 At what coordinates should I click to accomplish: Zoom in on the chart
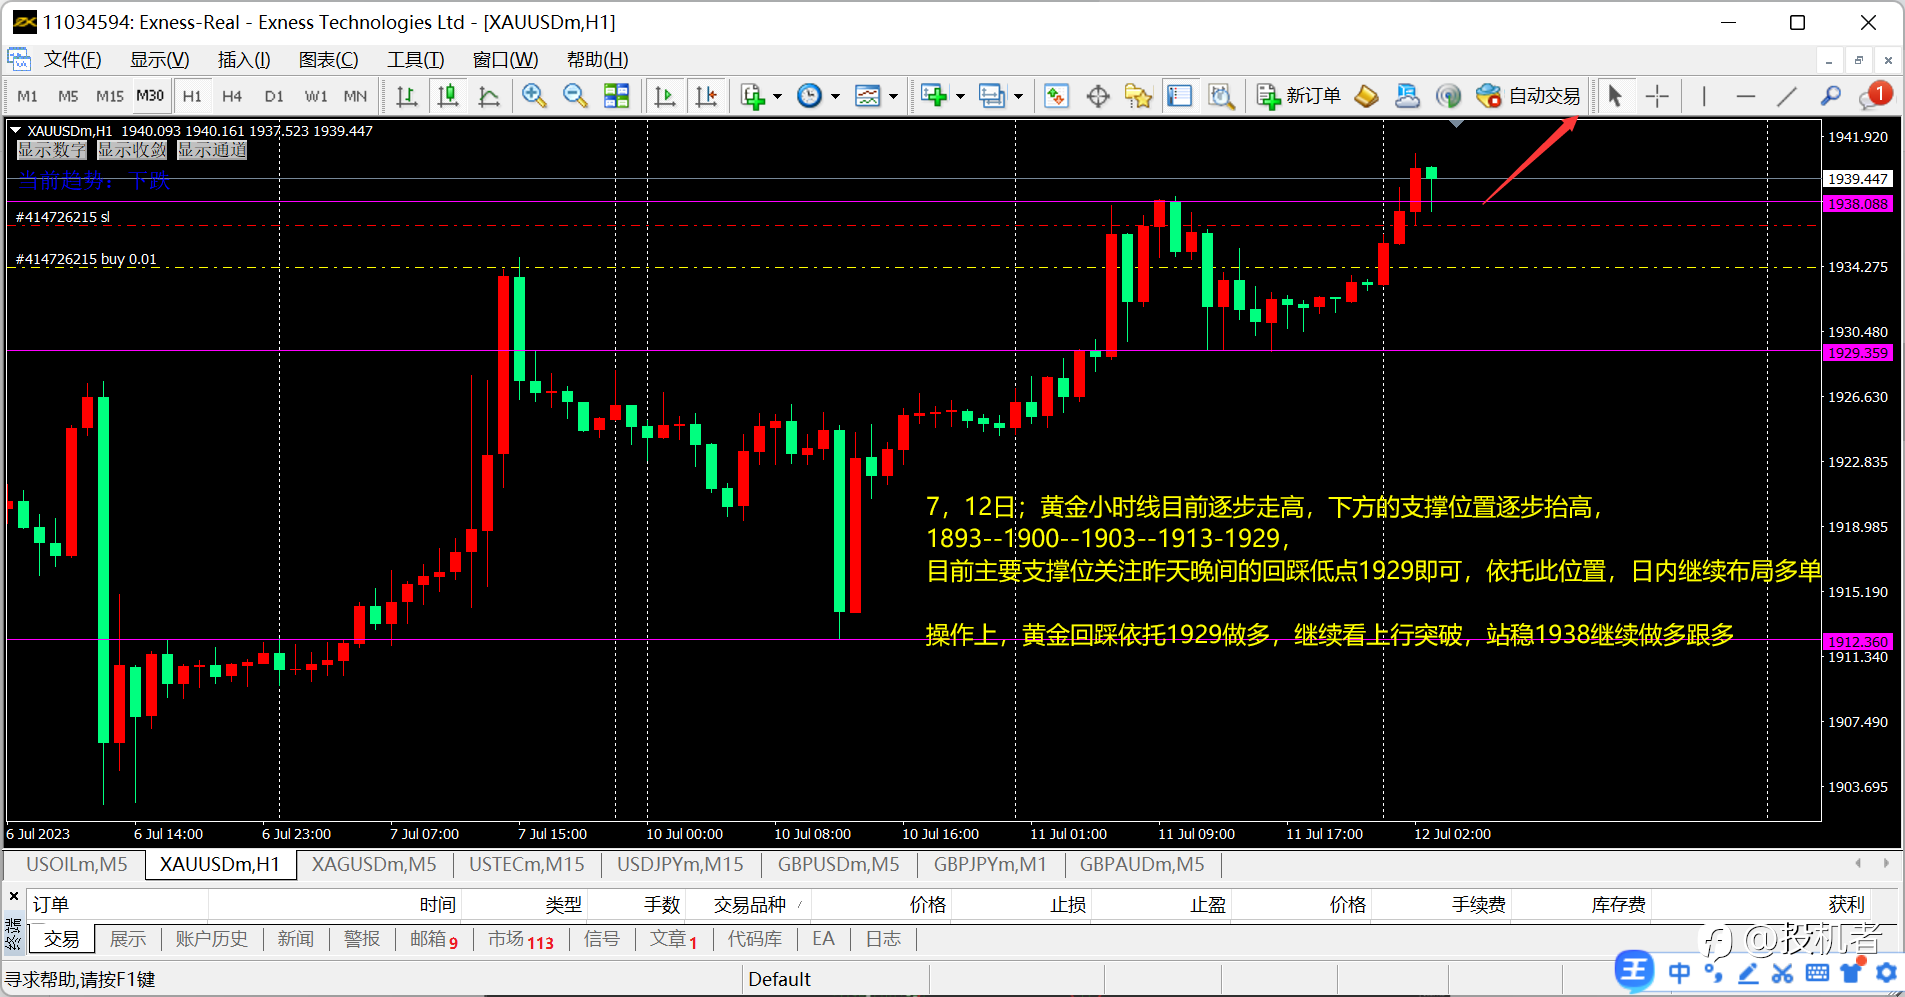pos(534,96)
